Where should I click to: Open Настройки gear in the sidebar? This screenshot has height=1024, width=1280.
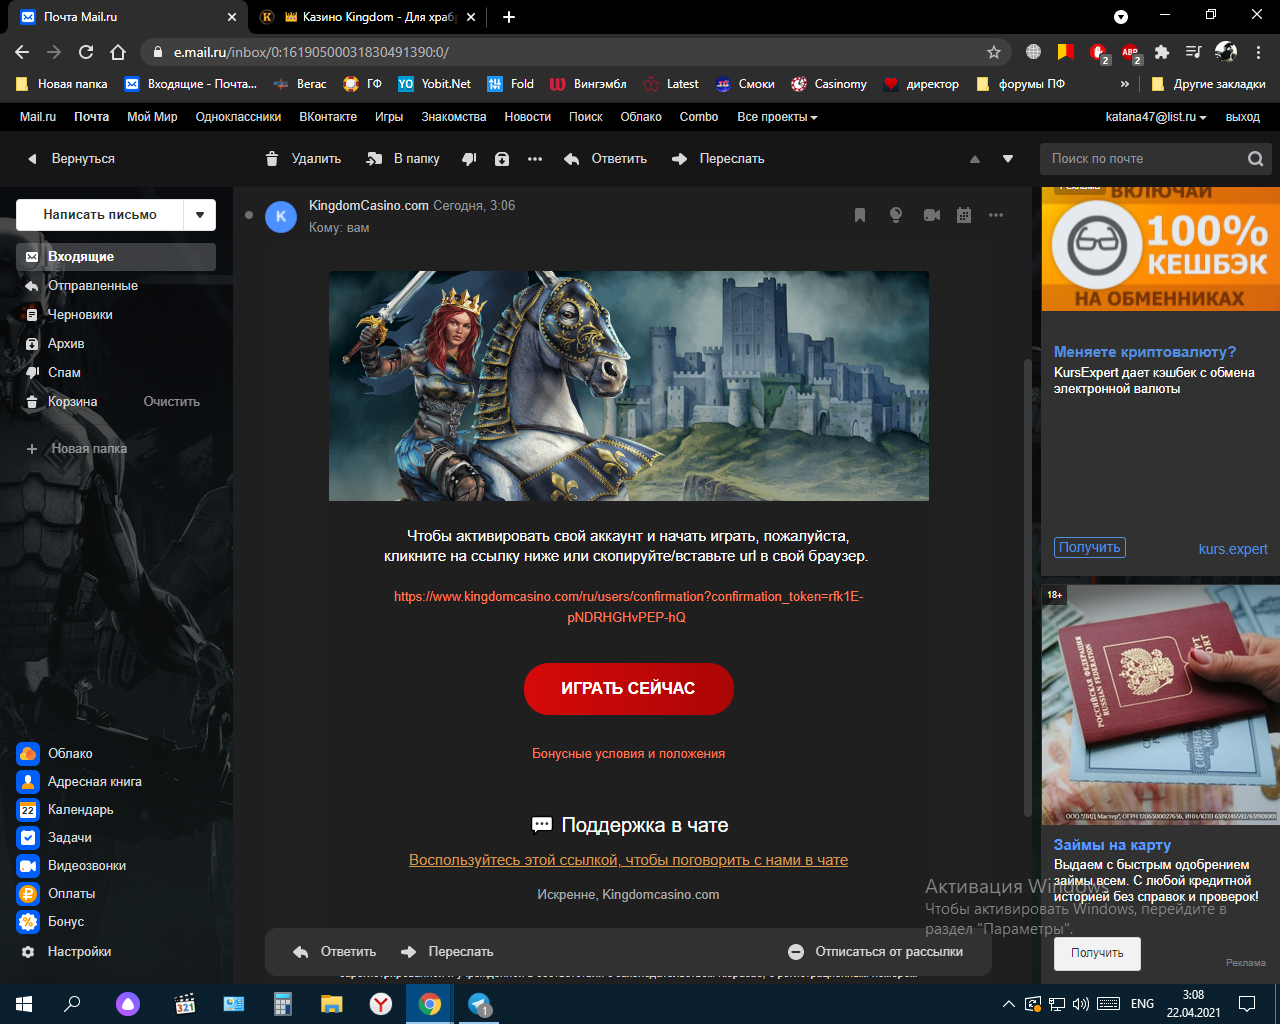(x=64, y=952)
